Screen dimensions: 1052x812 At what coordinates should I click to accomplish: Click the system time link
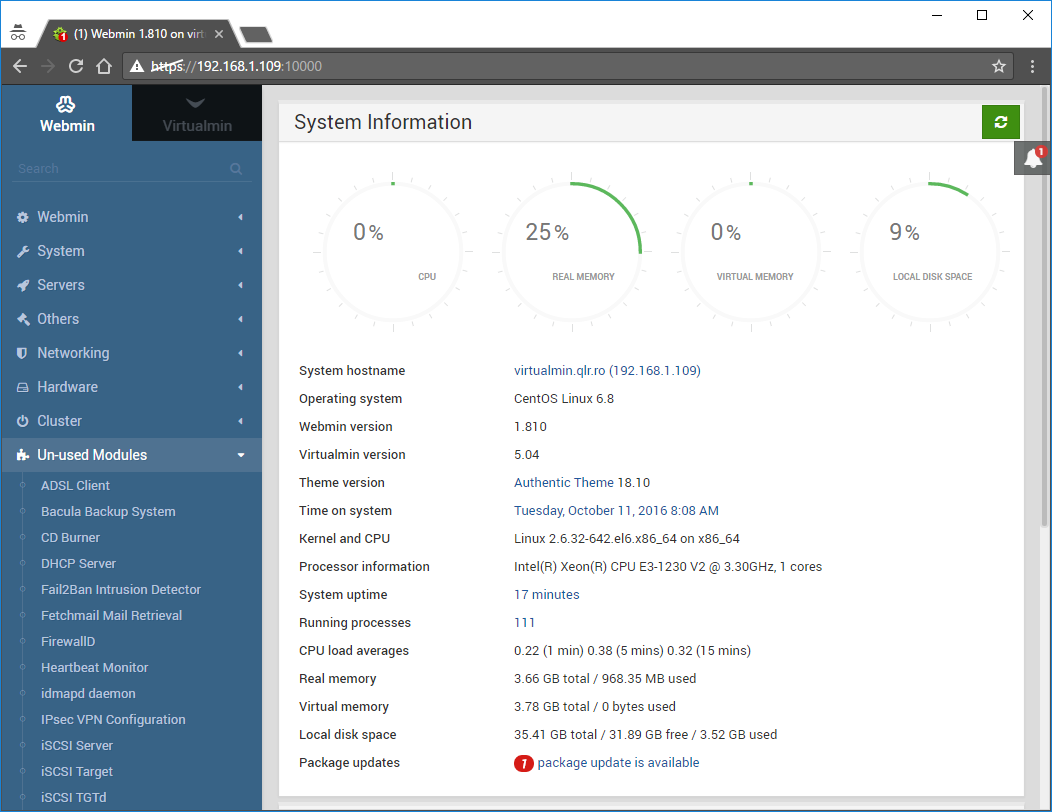(616, 511)
